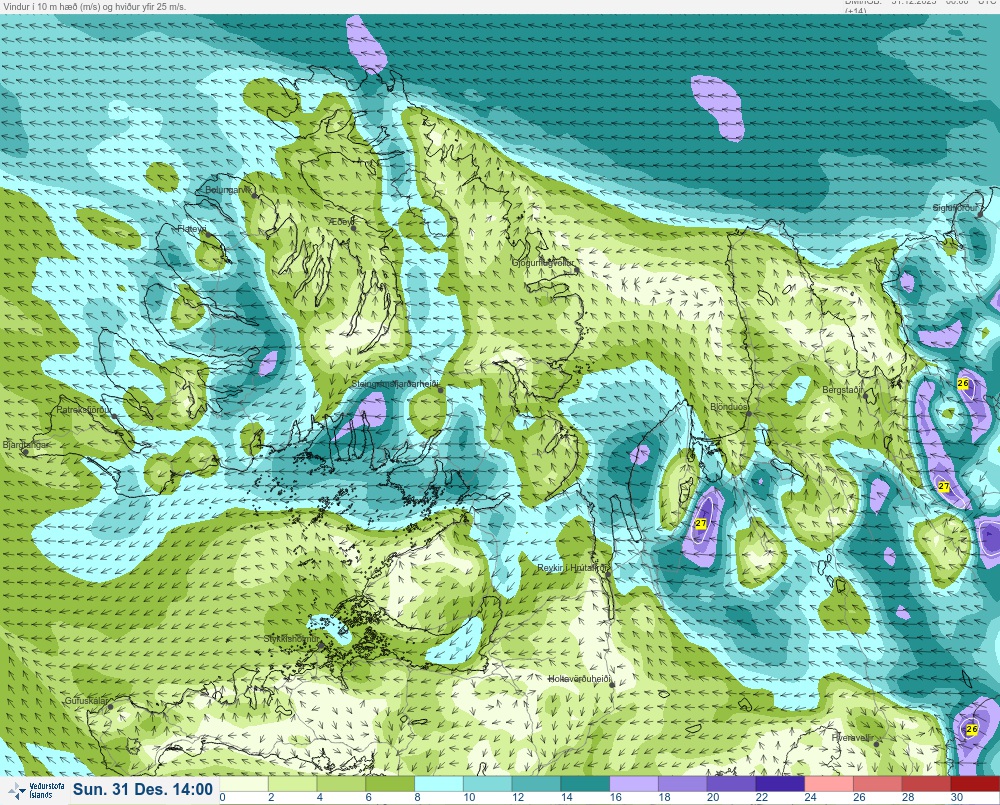Pick the 4–6 m/s green legend swatch
Viewport: 1000px width, 805px height.
pyautogui.click(x=341, y=784)
